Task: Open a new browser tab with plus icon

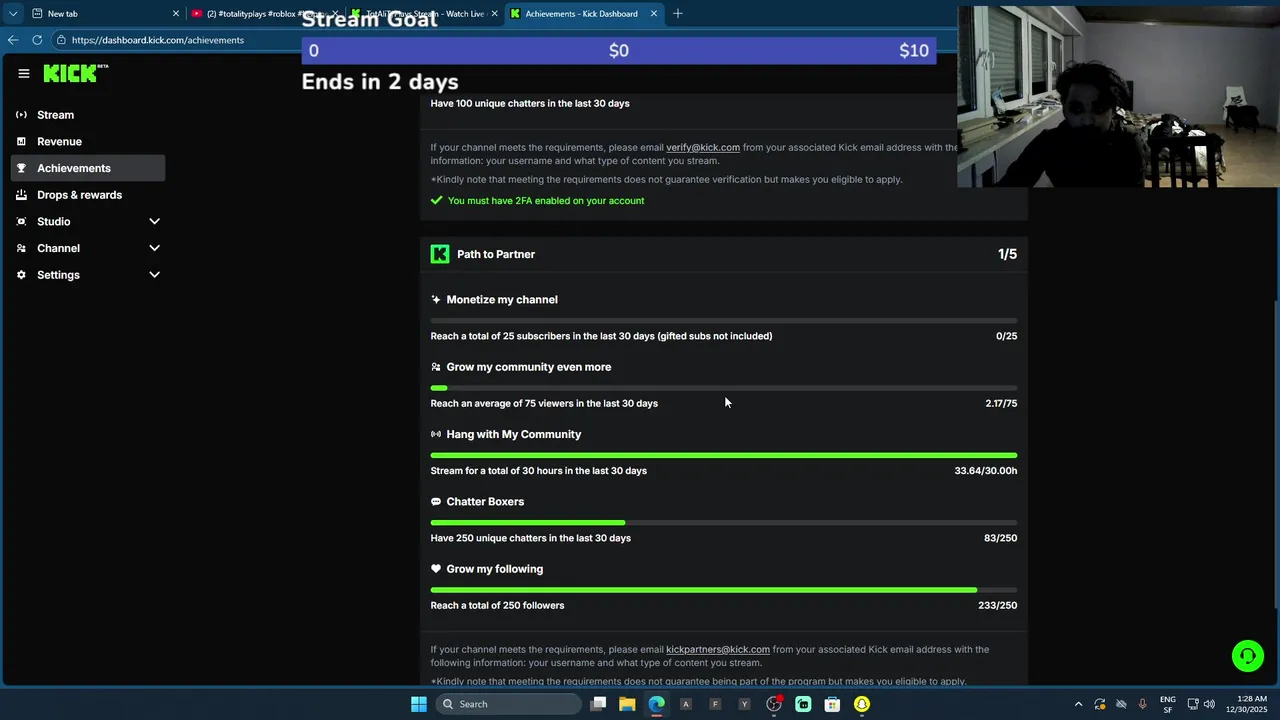Action: [x=678, y=13]
